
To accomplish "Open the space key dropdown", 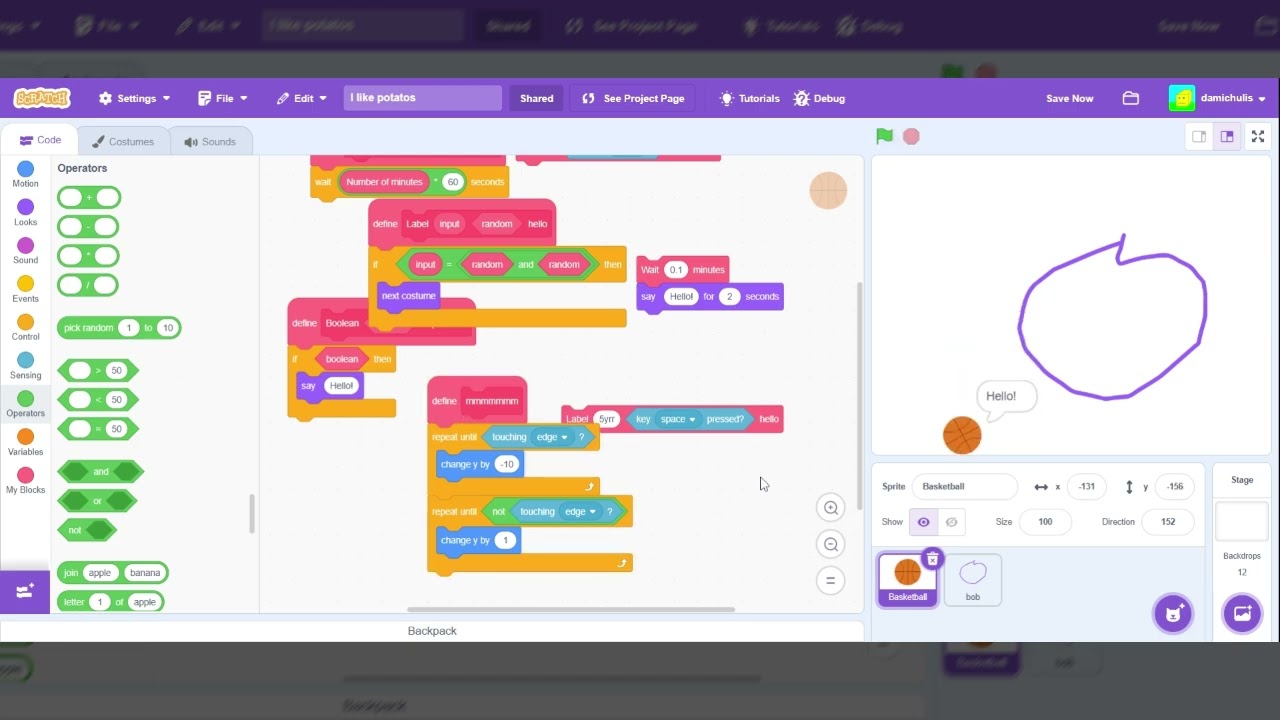I will point(678,419).
